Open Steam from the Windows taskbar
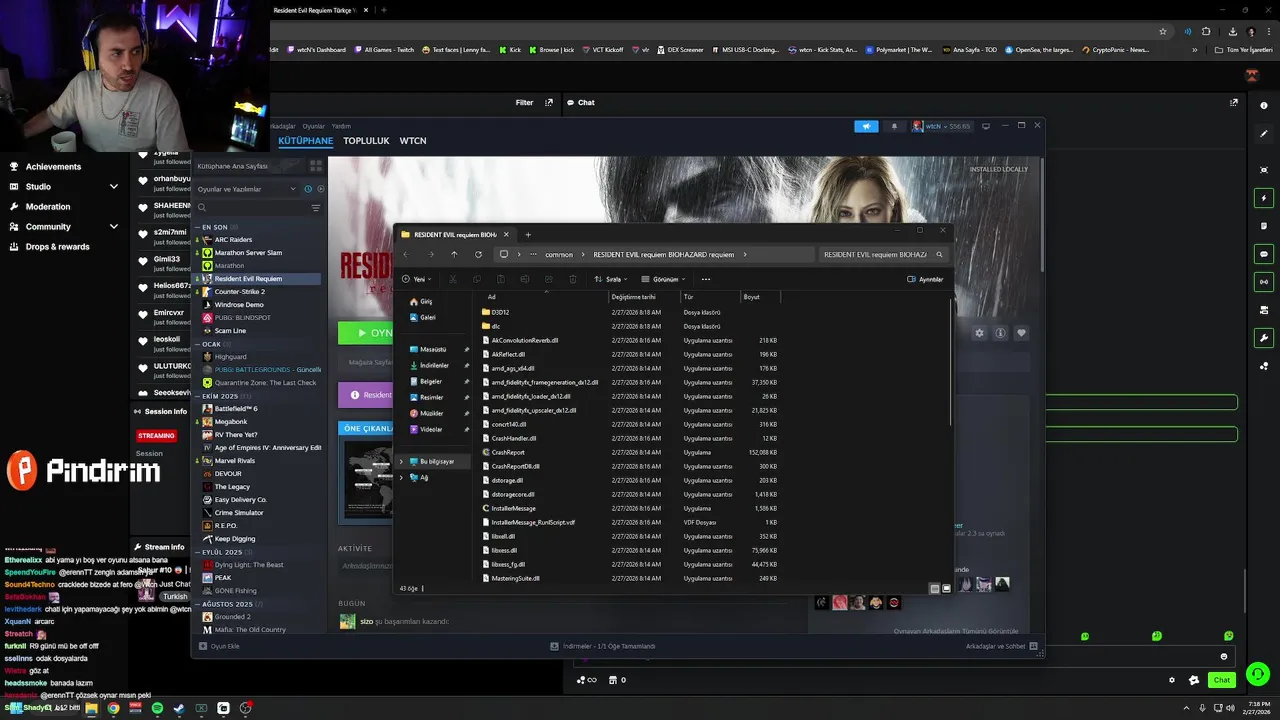The width and height of the screenshot is (1280, 720). click(179, 708)
